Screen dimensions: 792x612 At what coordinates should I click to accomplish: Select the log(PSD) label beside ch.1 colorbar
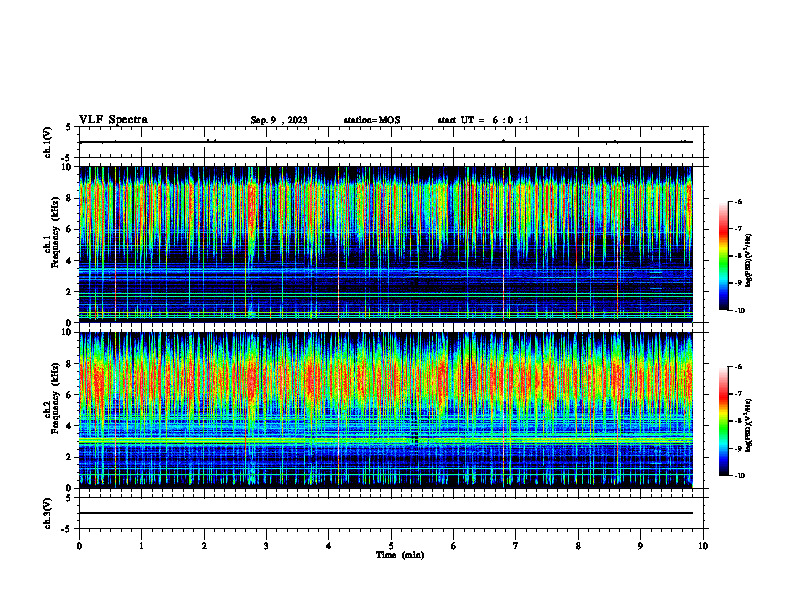tap(748, 260)
